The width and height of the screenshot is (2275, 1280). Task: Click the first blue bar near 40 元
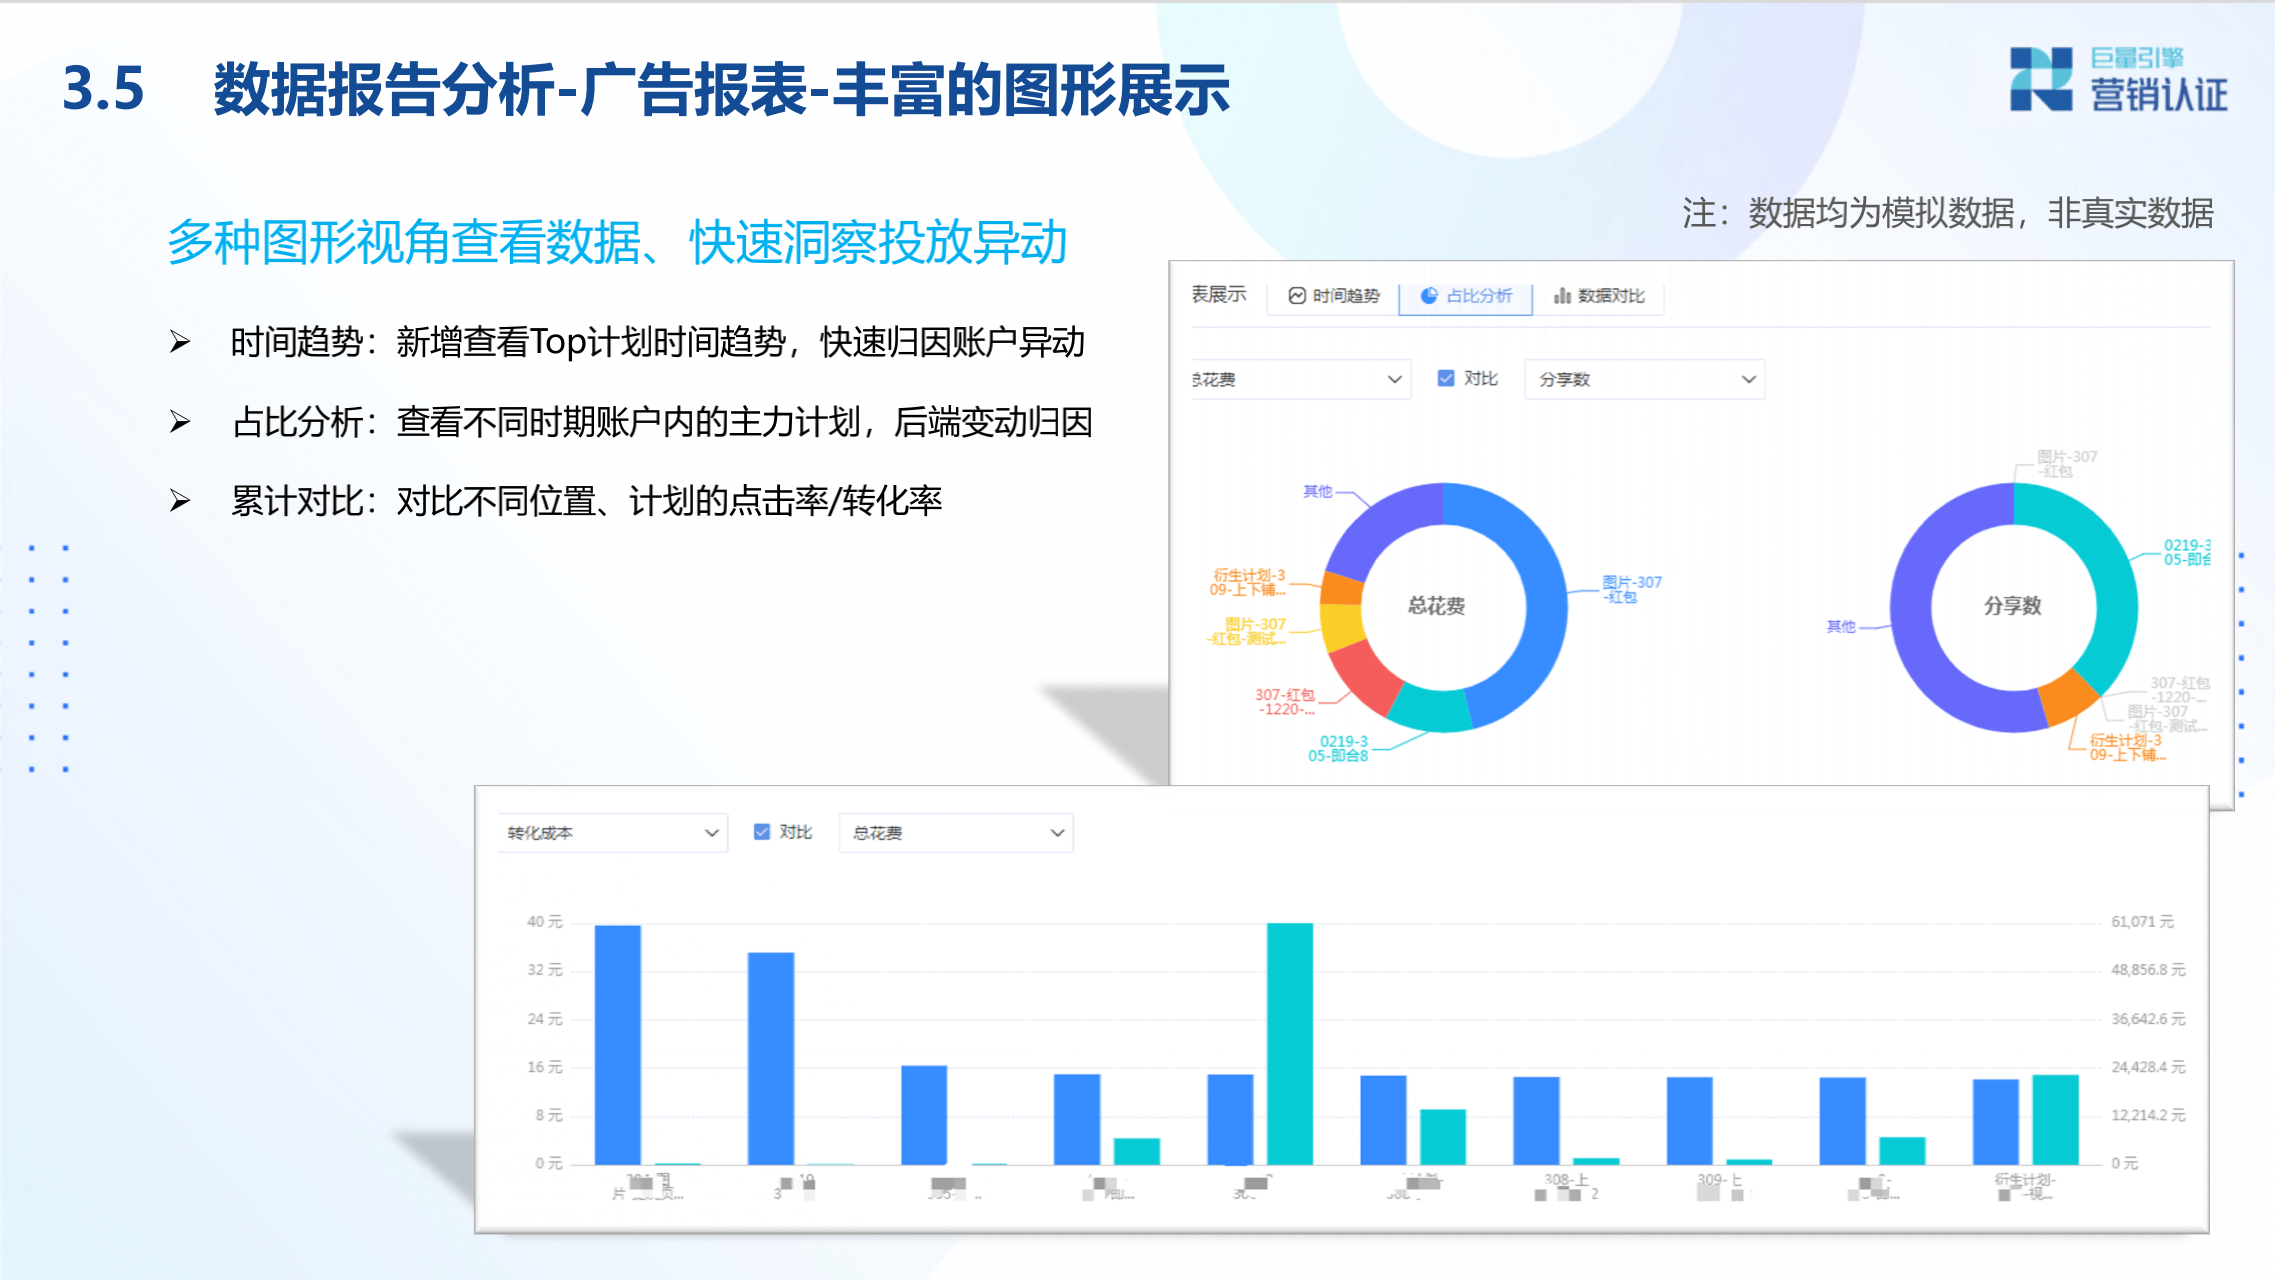coord(617,1045)
